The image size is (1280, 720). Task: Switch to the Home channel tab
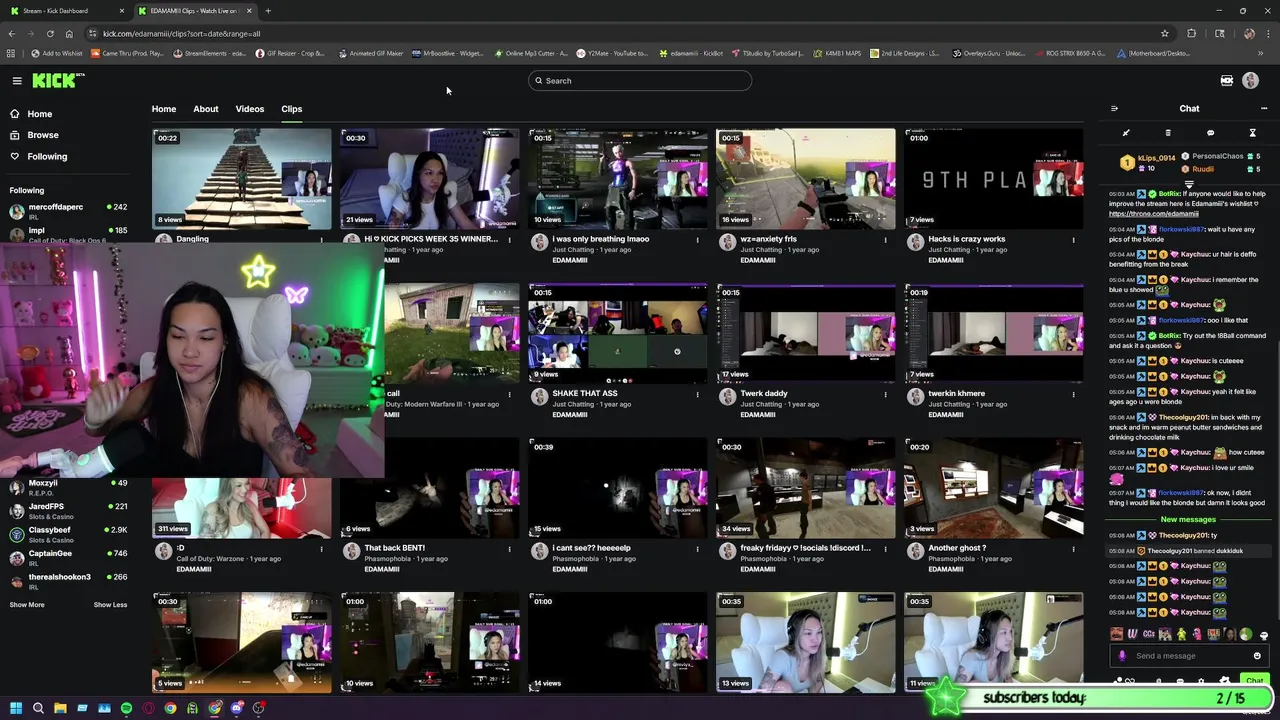(164, 109)
